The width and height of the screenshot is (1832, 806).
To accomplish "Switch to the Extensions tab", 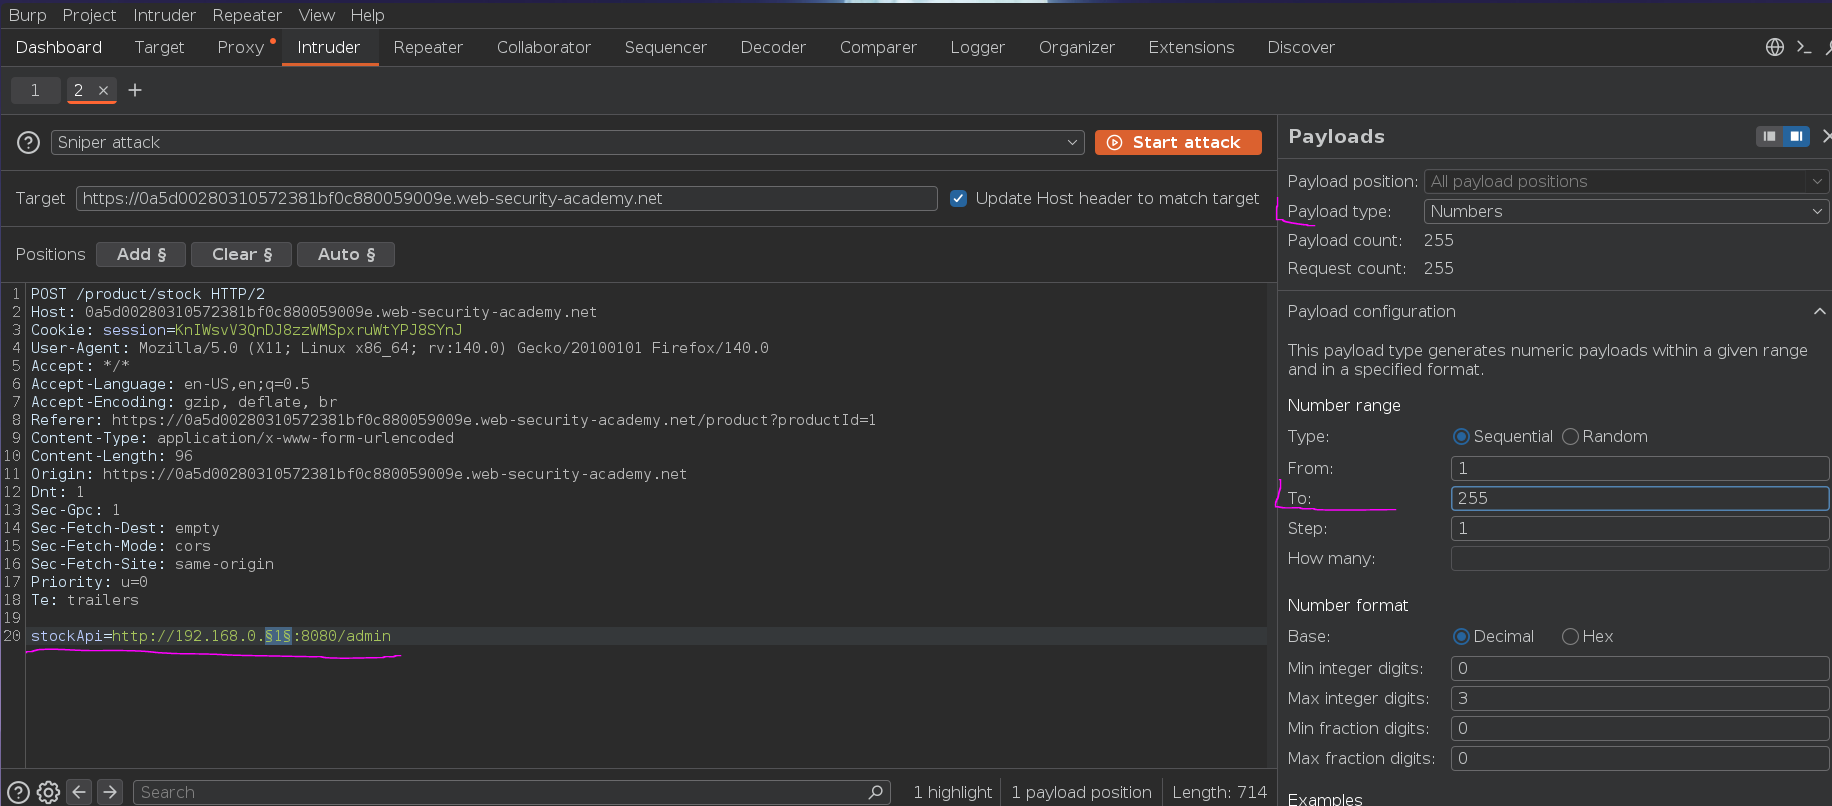I will click(x=1191, y=47).
